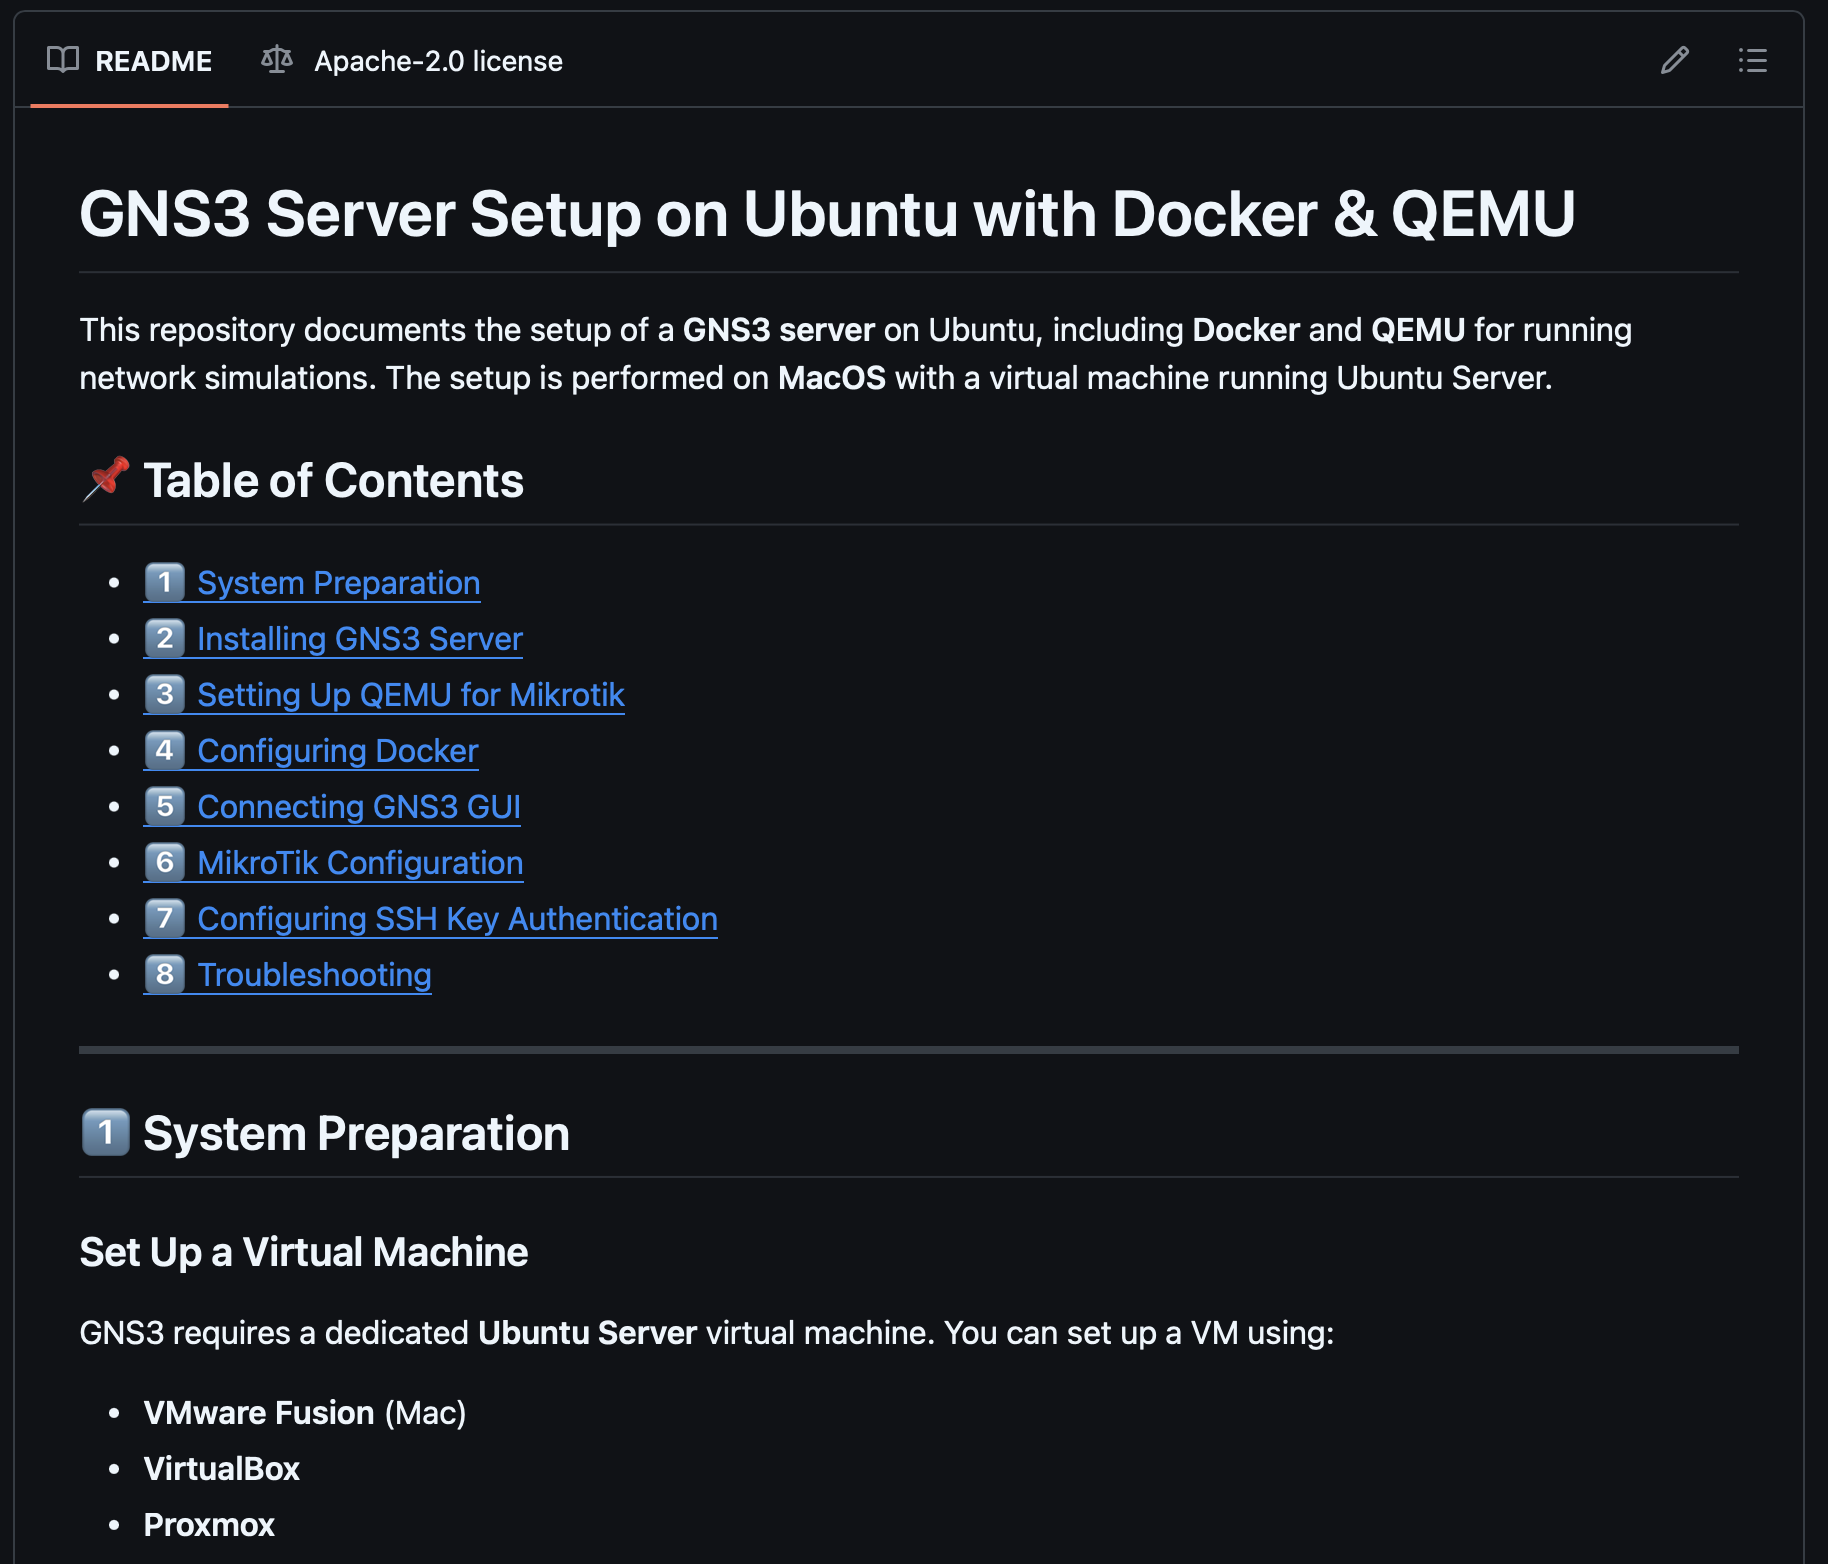Click the bold QEMU word in intro
Image resolution: width=1828 pixels, height=1564 pixels.
(1418, 330)
